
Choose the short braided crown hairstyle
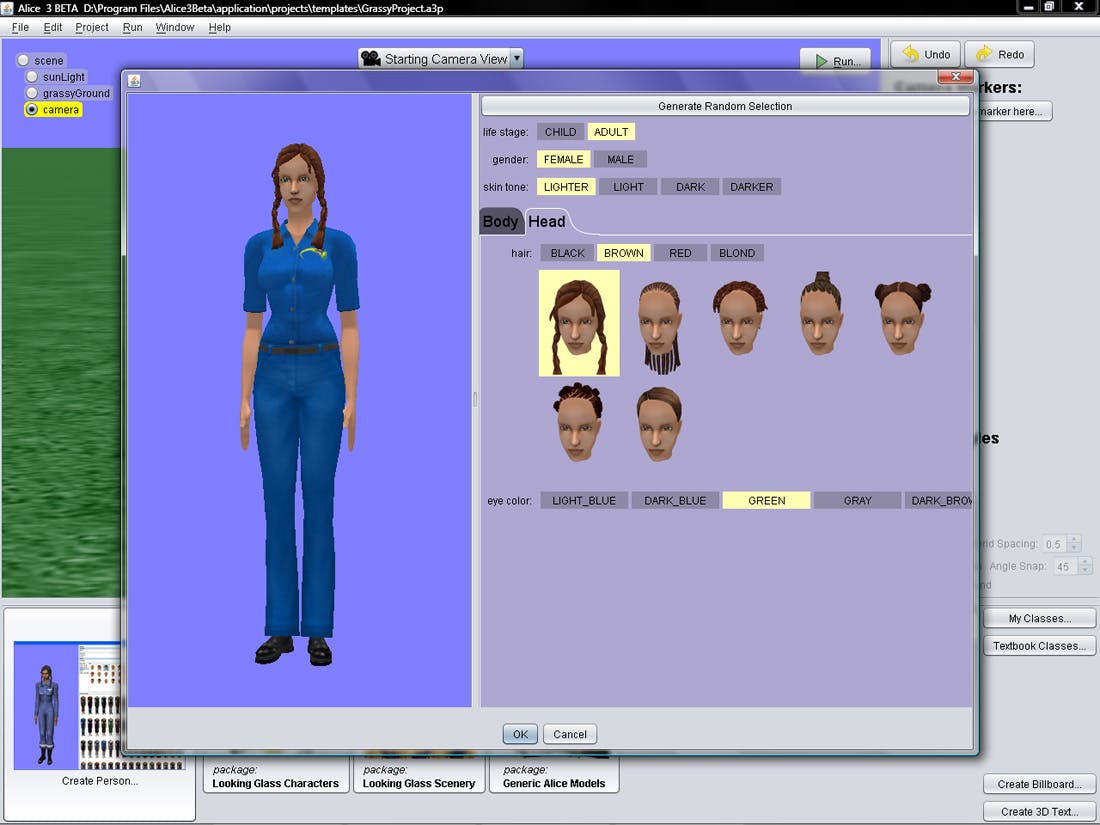739,318
